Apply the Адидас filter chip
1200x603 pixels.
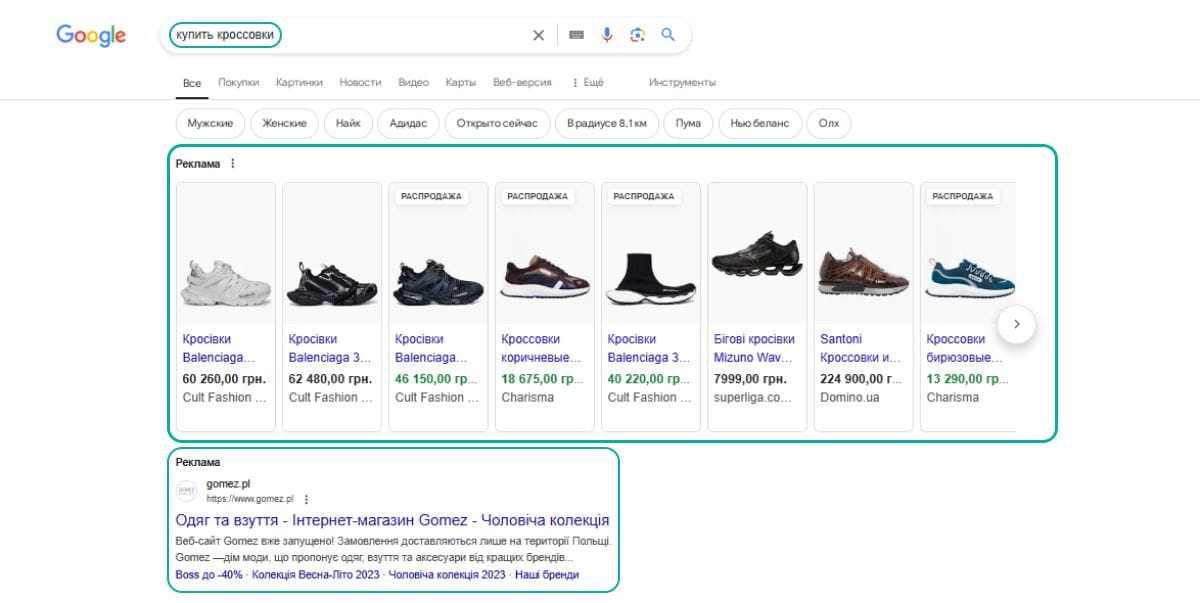[408, 123]
